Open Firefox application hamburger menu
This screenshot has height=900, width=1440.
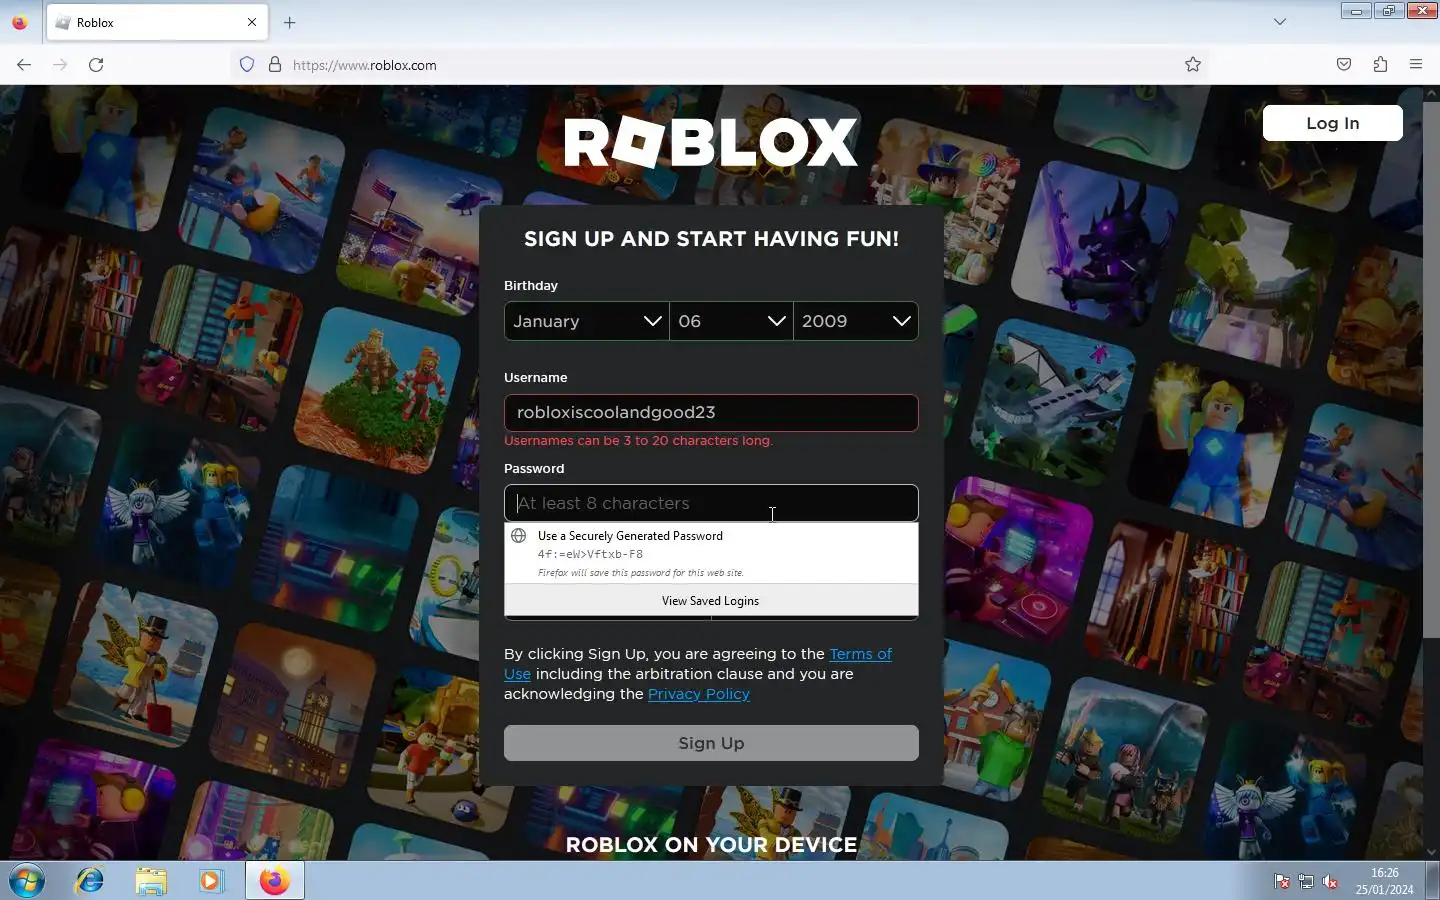pyautogui.click(x=1416, y=65)
